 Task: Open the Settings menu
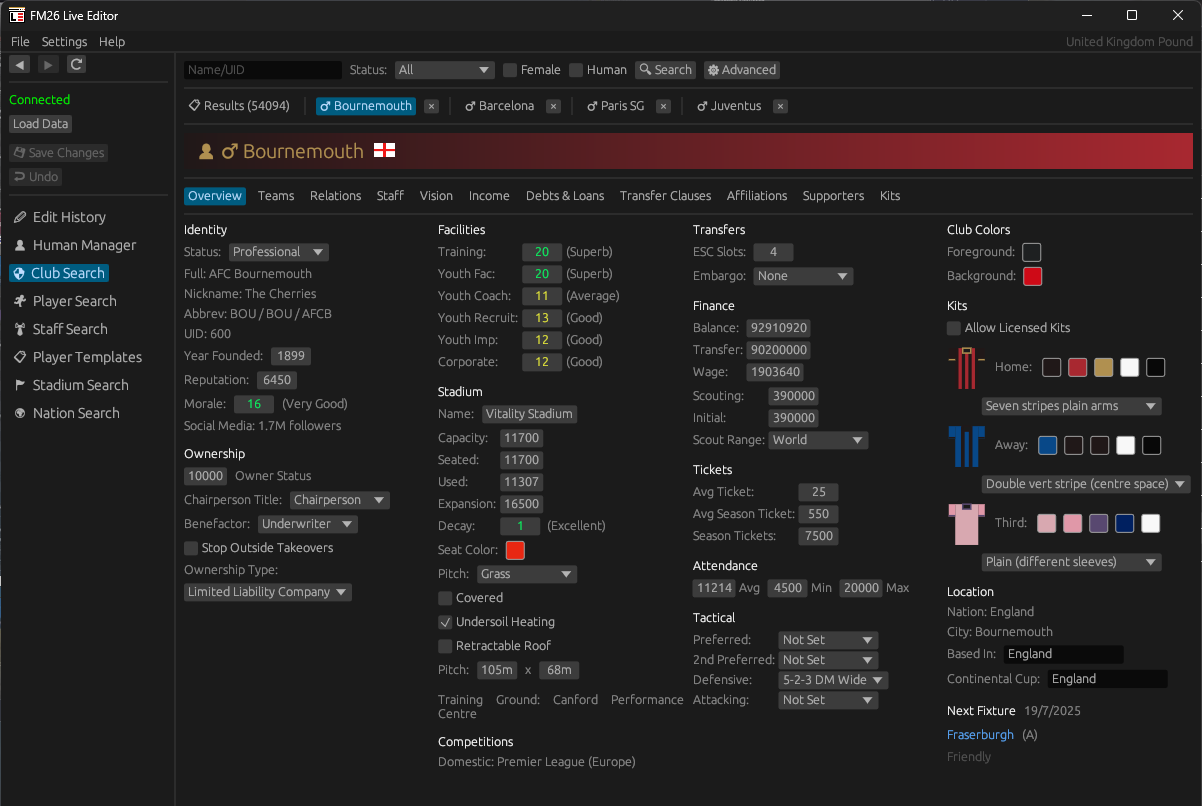tap(64, 42)
